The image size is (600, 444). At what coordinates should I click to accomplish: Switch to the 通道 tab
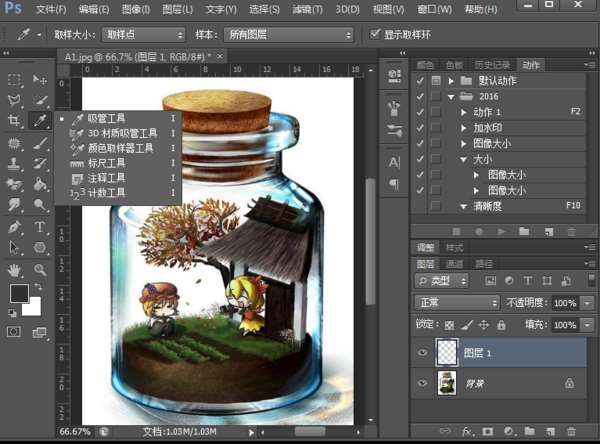(x=454, y=264)
